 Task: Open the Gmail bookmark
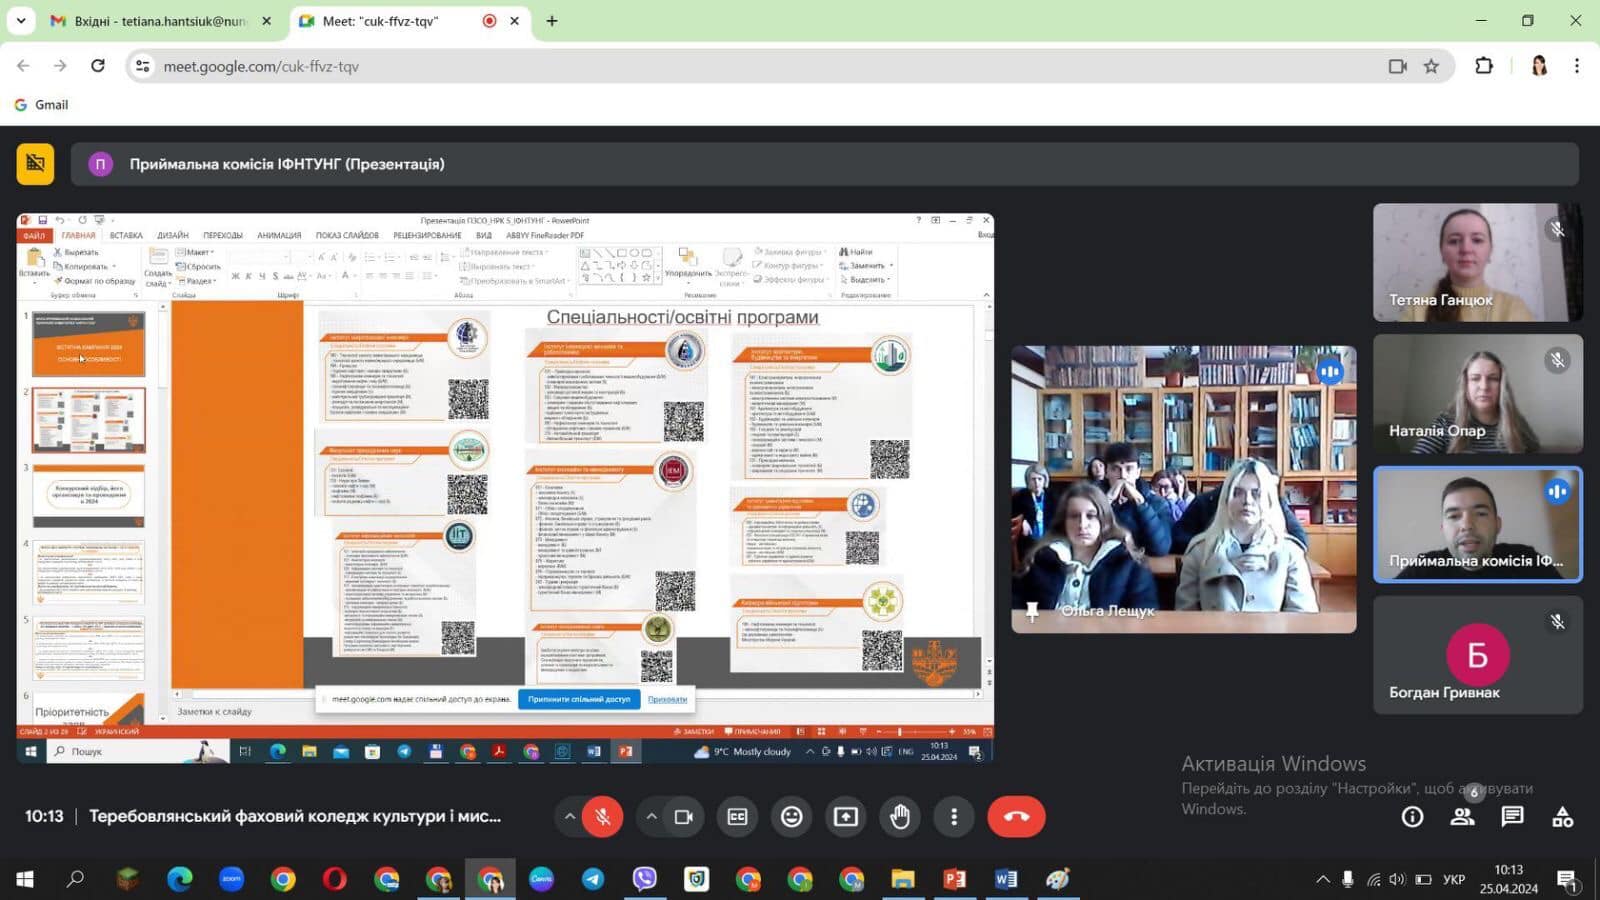[x=42, y=105]
